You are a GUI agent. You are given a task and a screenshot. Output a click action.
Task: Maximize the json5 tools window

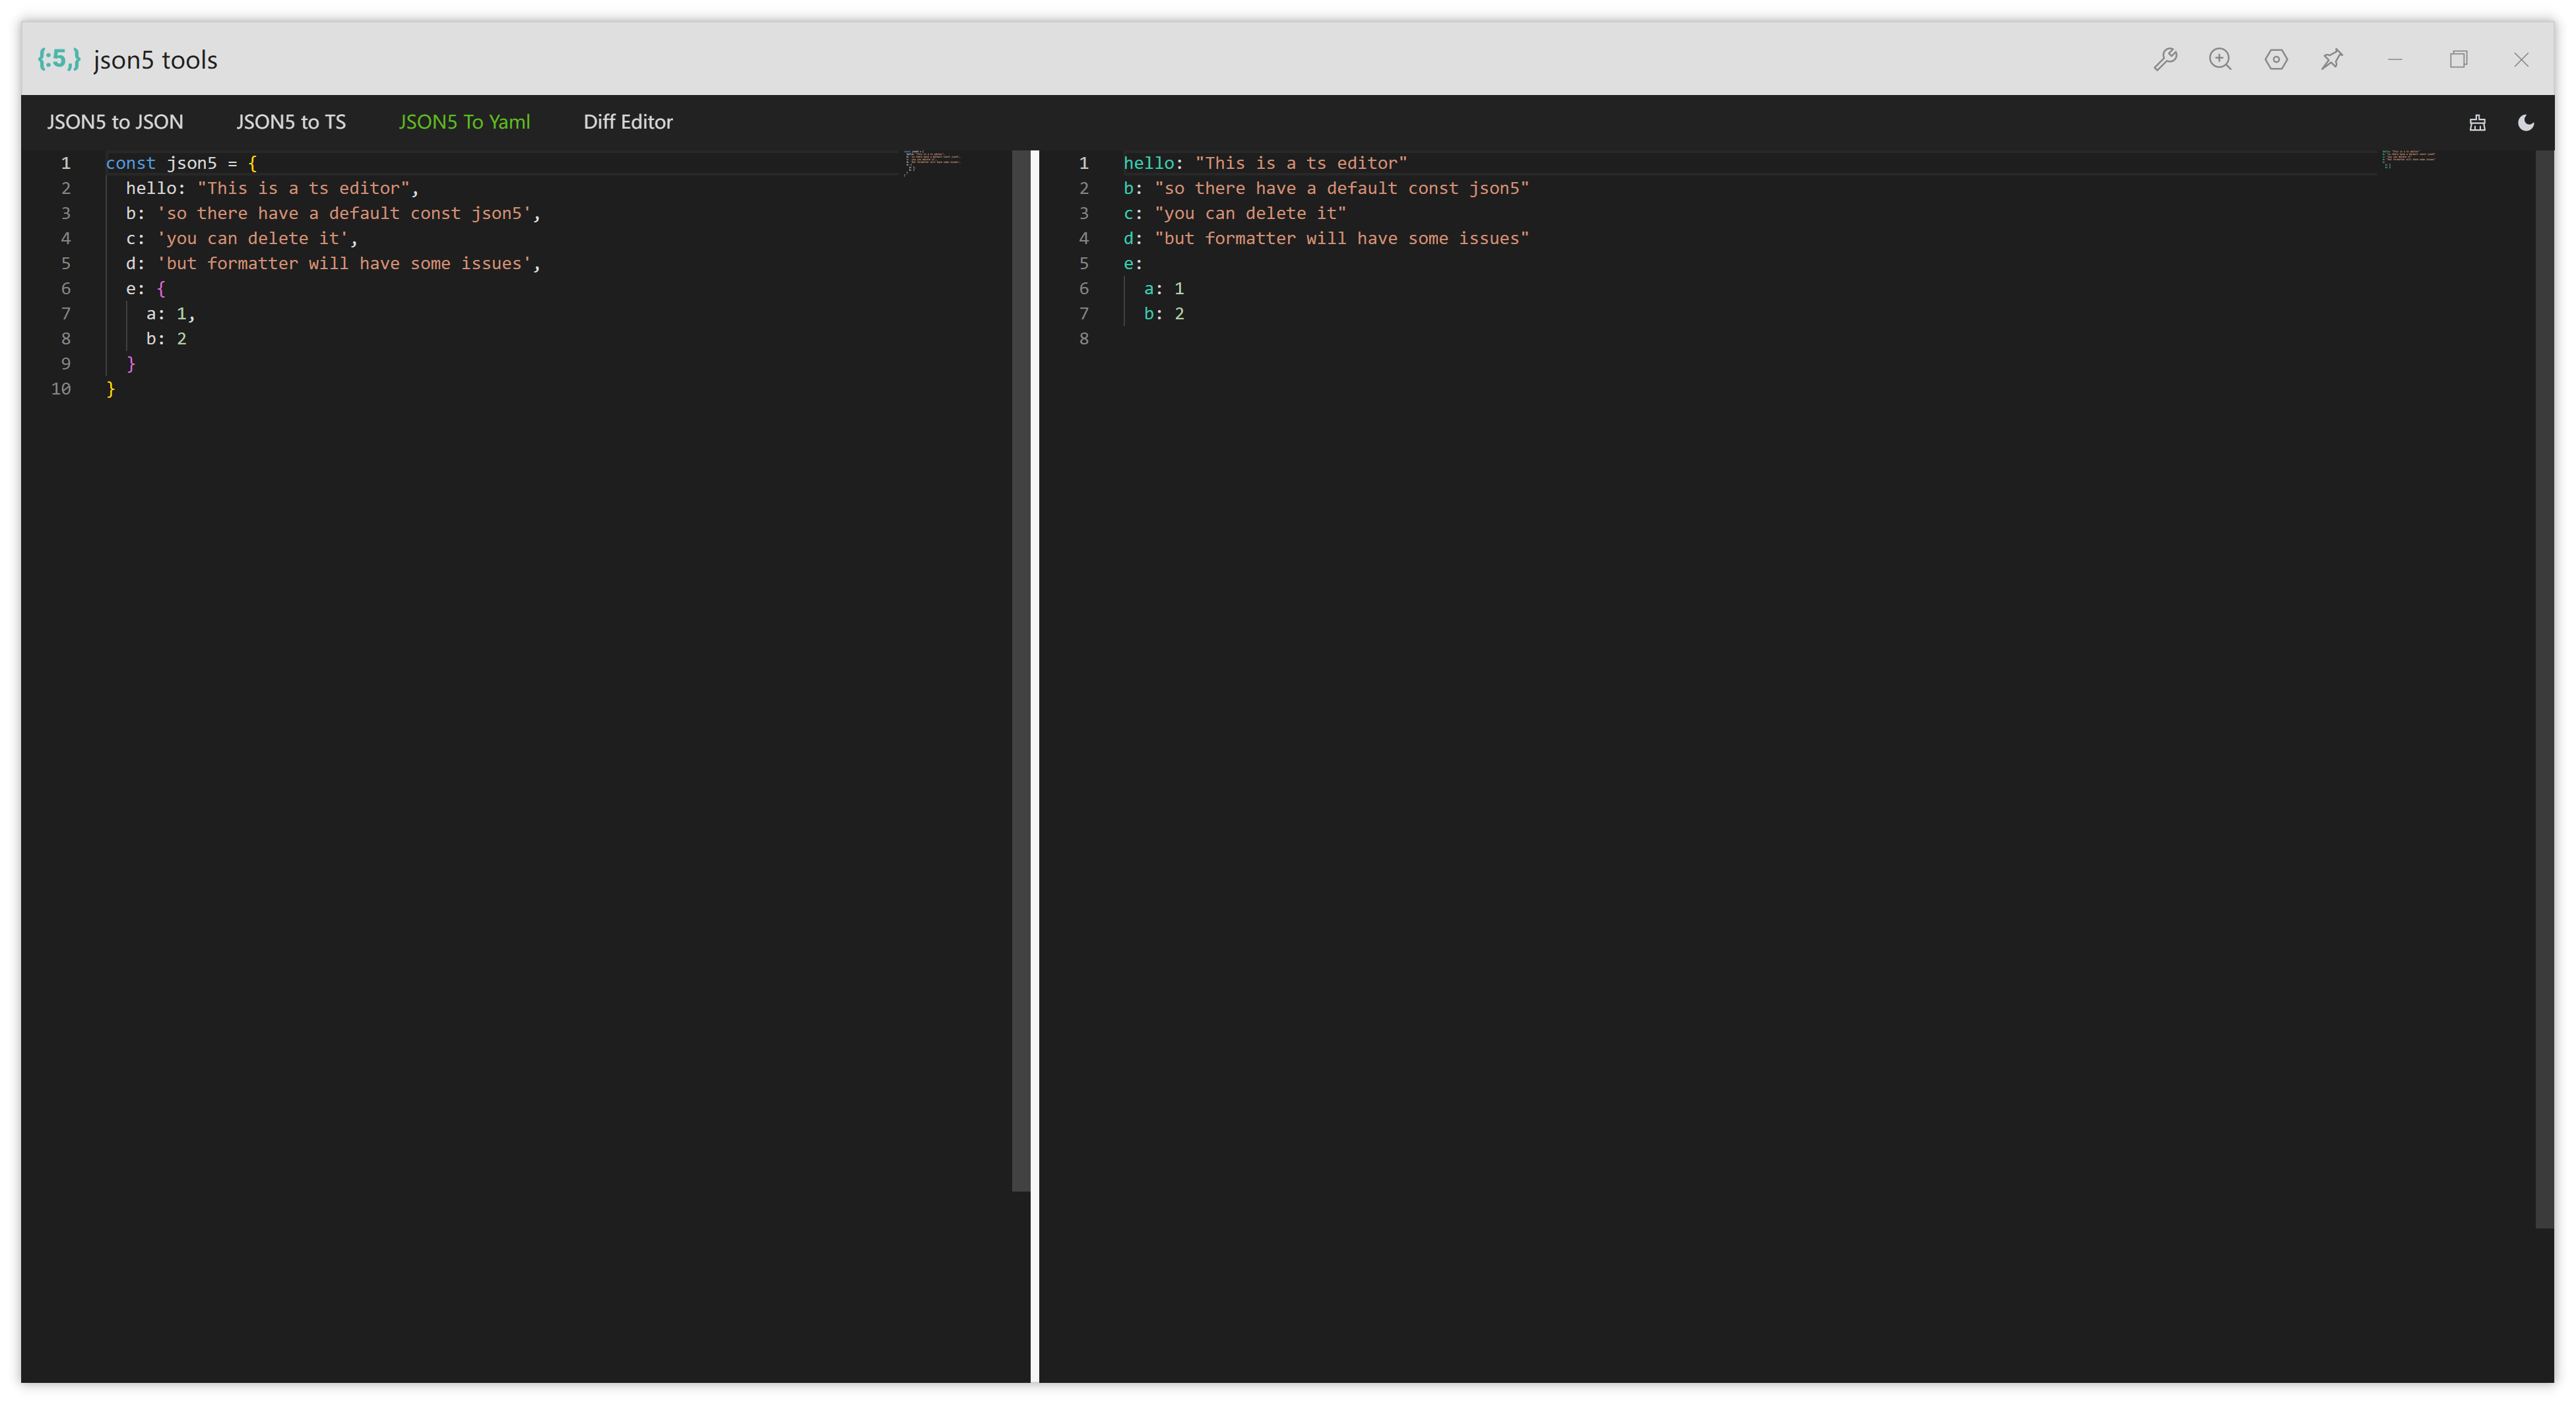tap(2458, 60)
